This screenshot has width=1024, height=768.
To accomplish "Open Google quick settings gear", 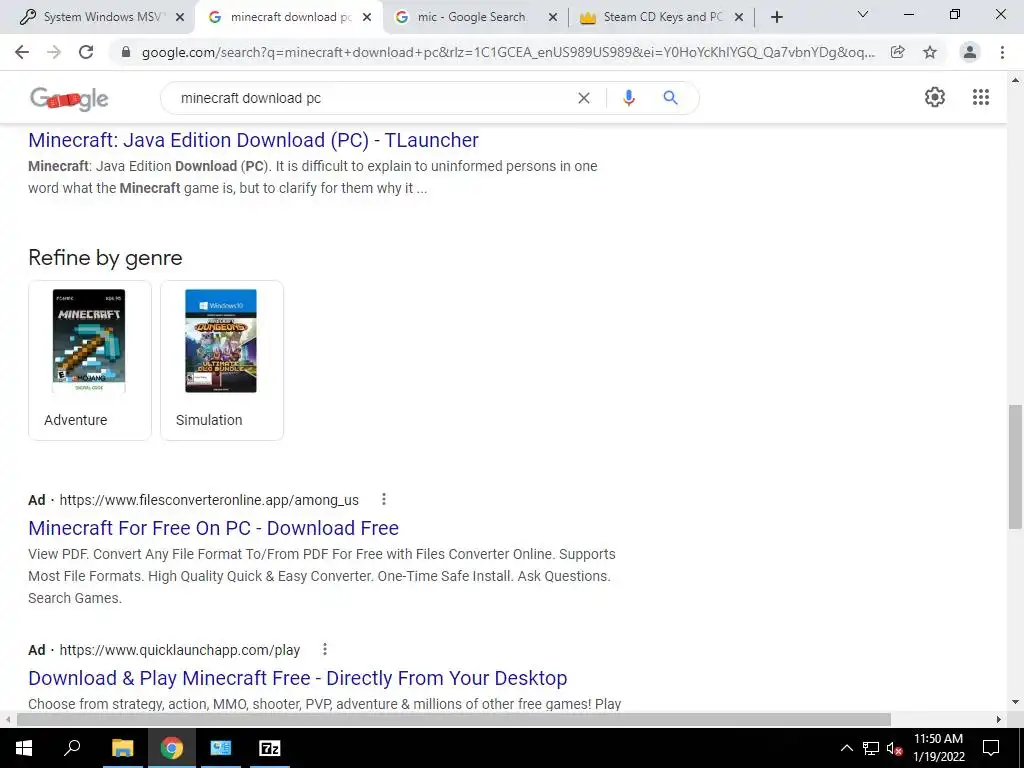I will click(935, 97).
